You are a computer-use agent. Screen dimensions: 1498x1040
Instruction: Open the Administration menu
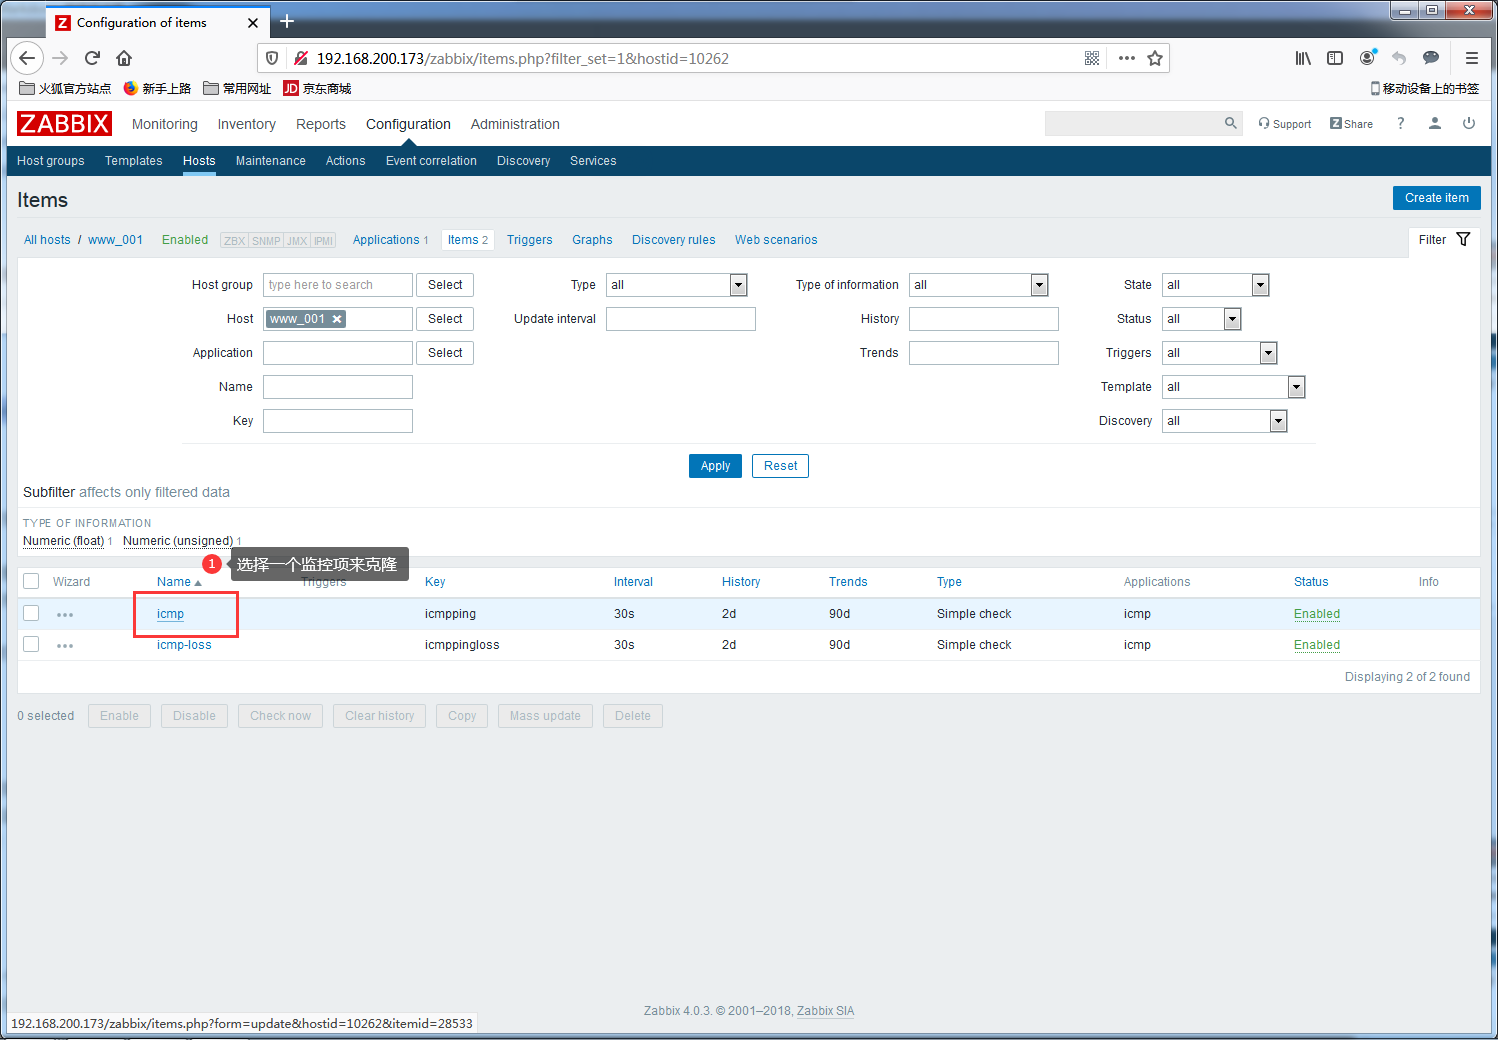click(x=515, y=124)
